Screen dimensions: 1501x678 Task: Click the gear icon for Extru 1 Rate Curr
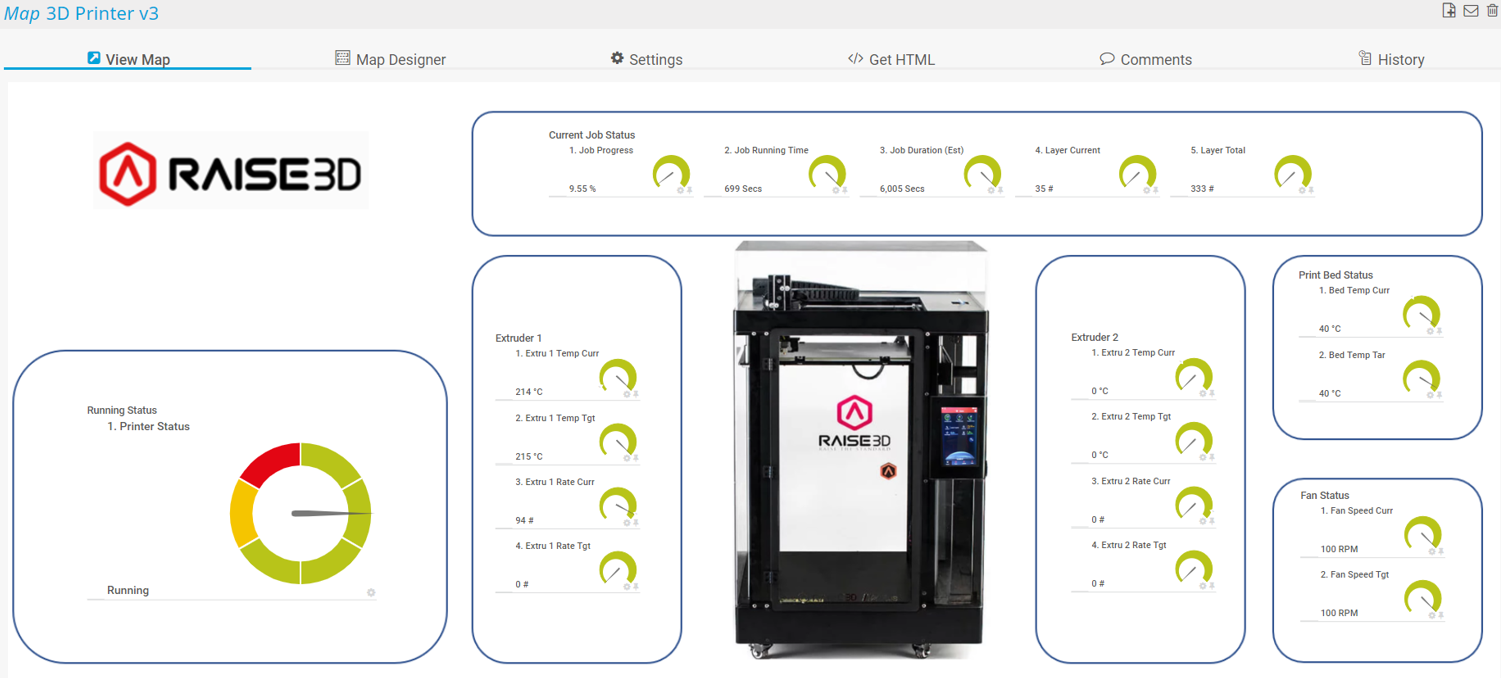627,522
